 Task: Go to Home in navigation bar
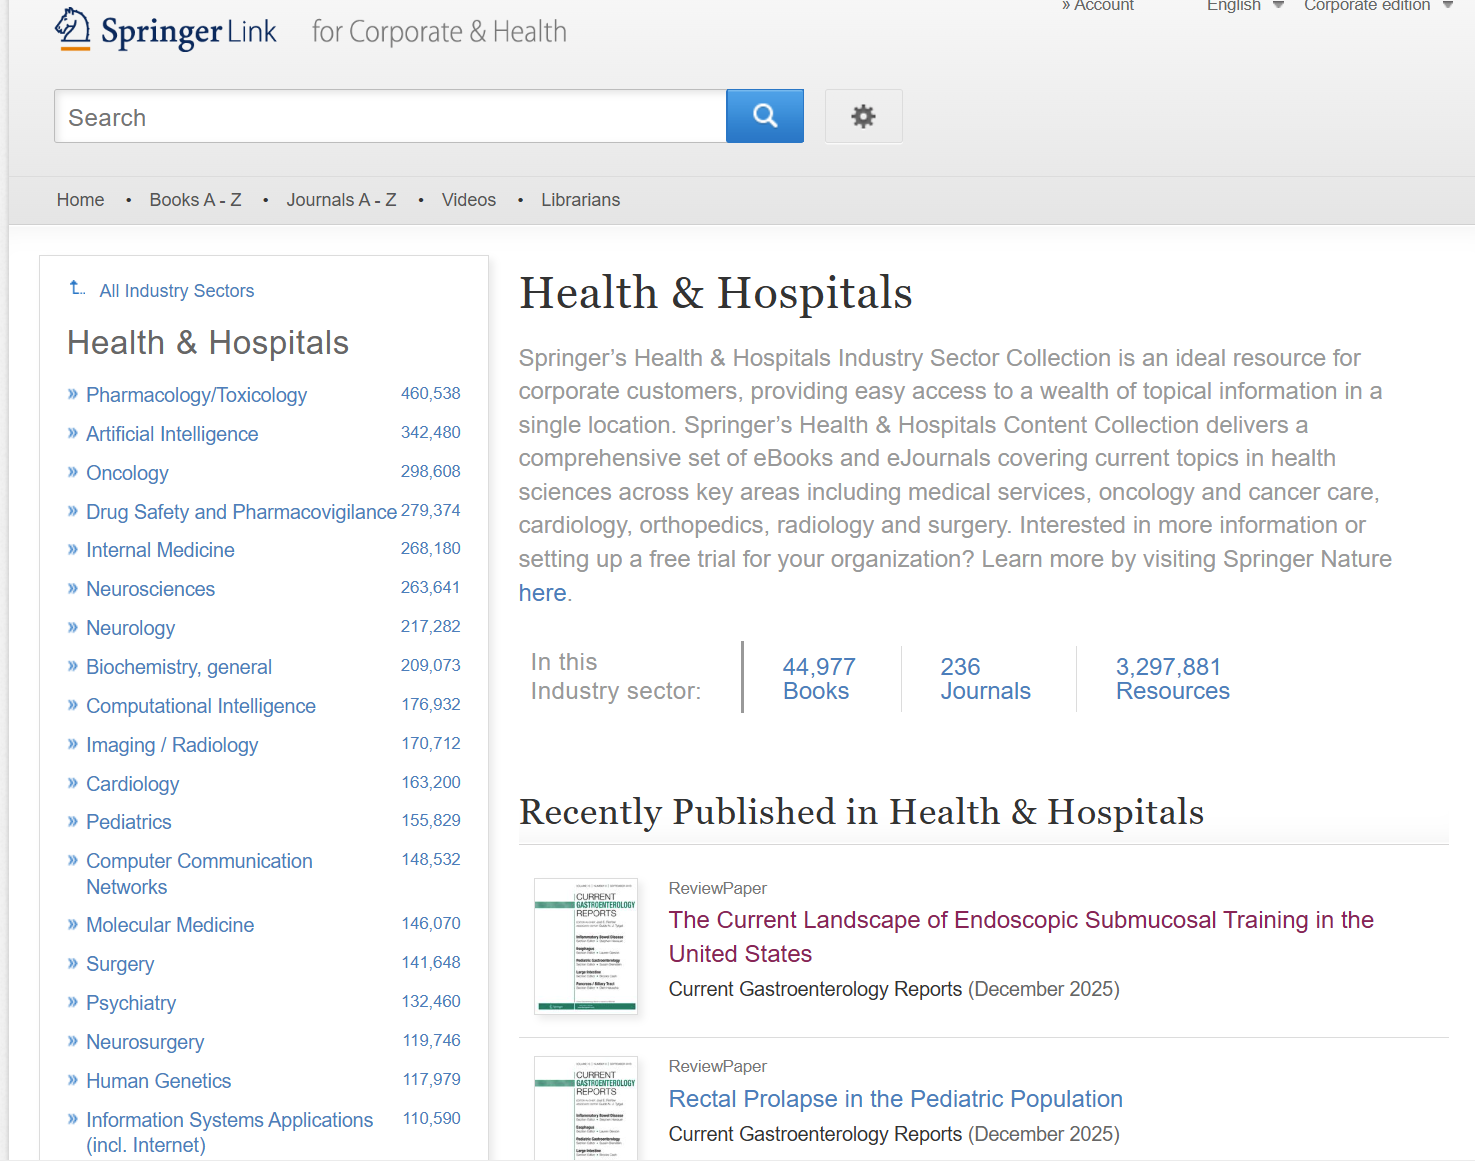point(80,200)
